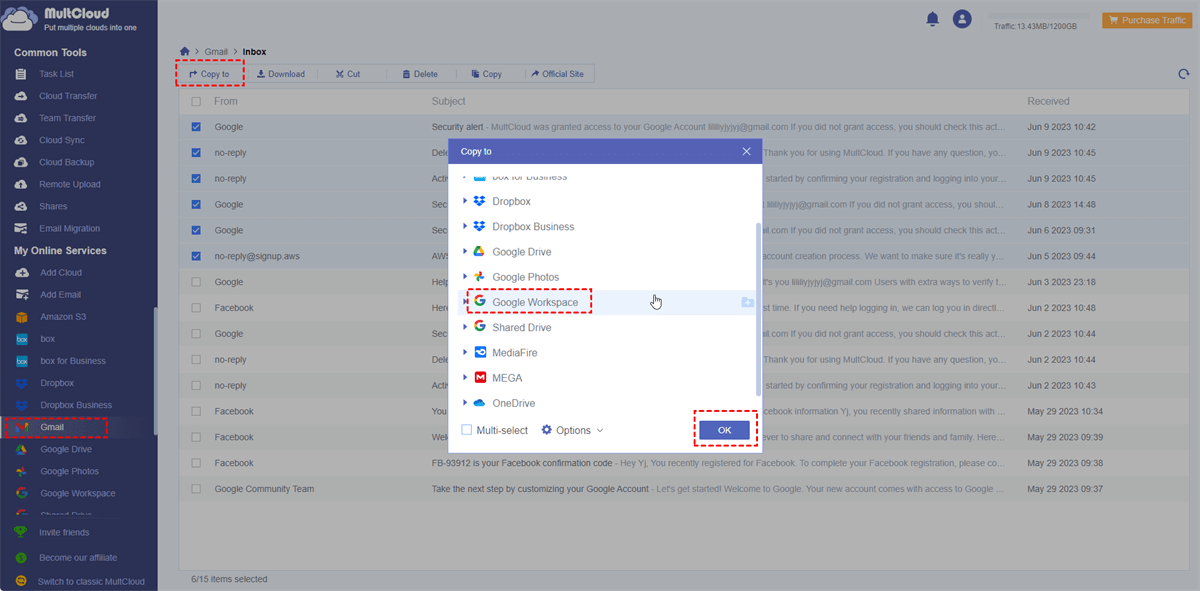This screenshot has height=591, width=1200.
Task: Open Google Workspace in the sidebar
Action: pyautogui.click(x=77, y=493)
